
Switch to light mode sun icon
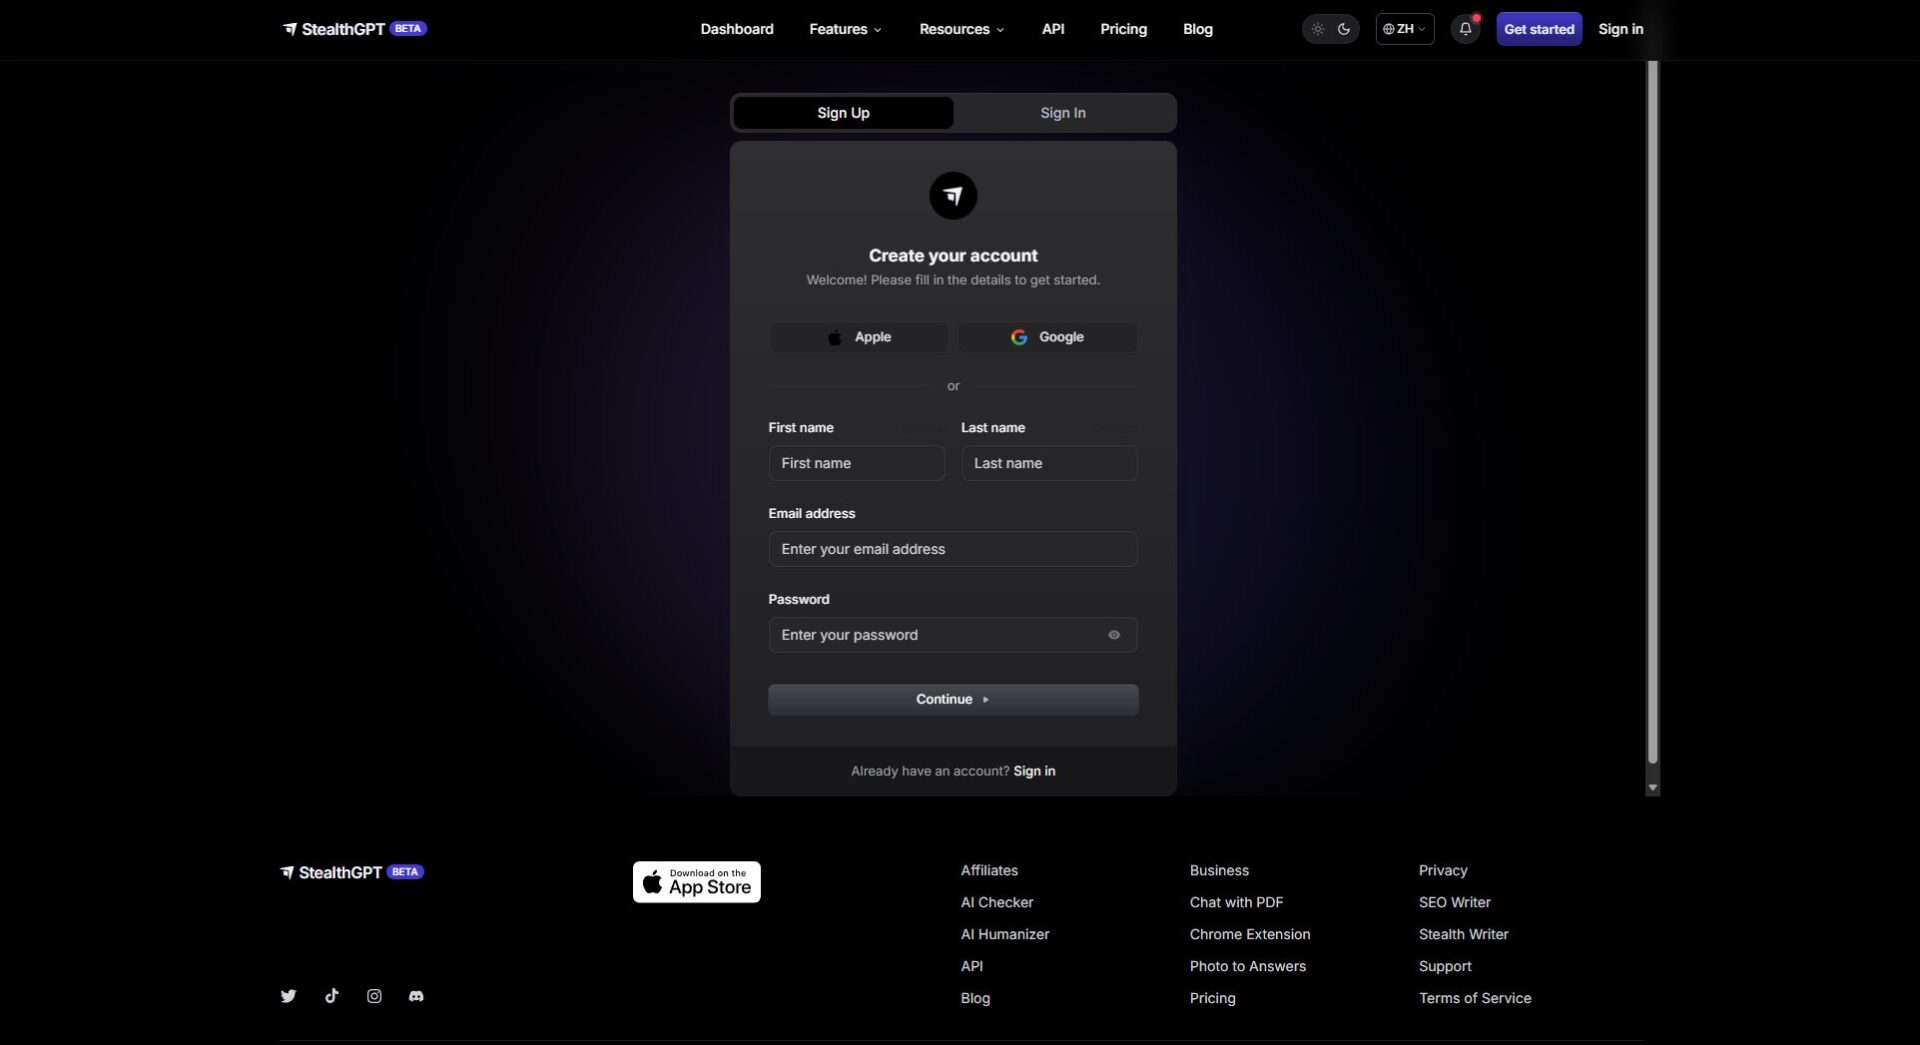(x=1317, y=29)
